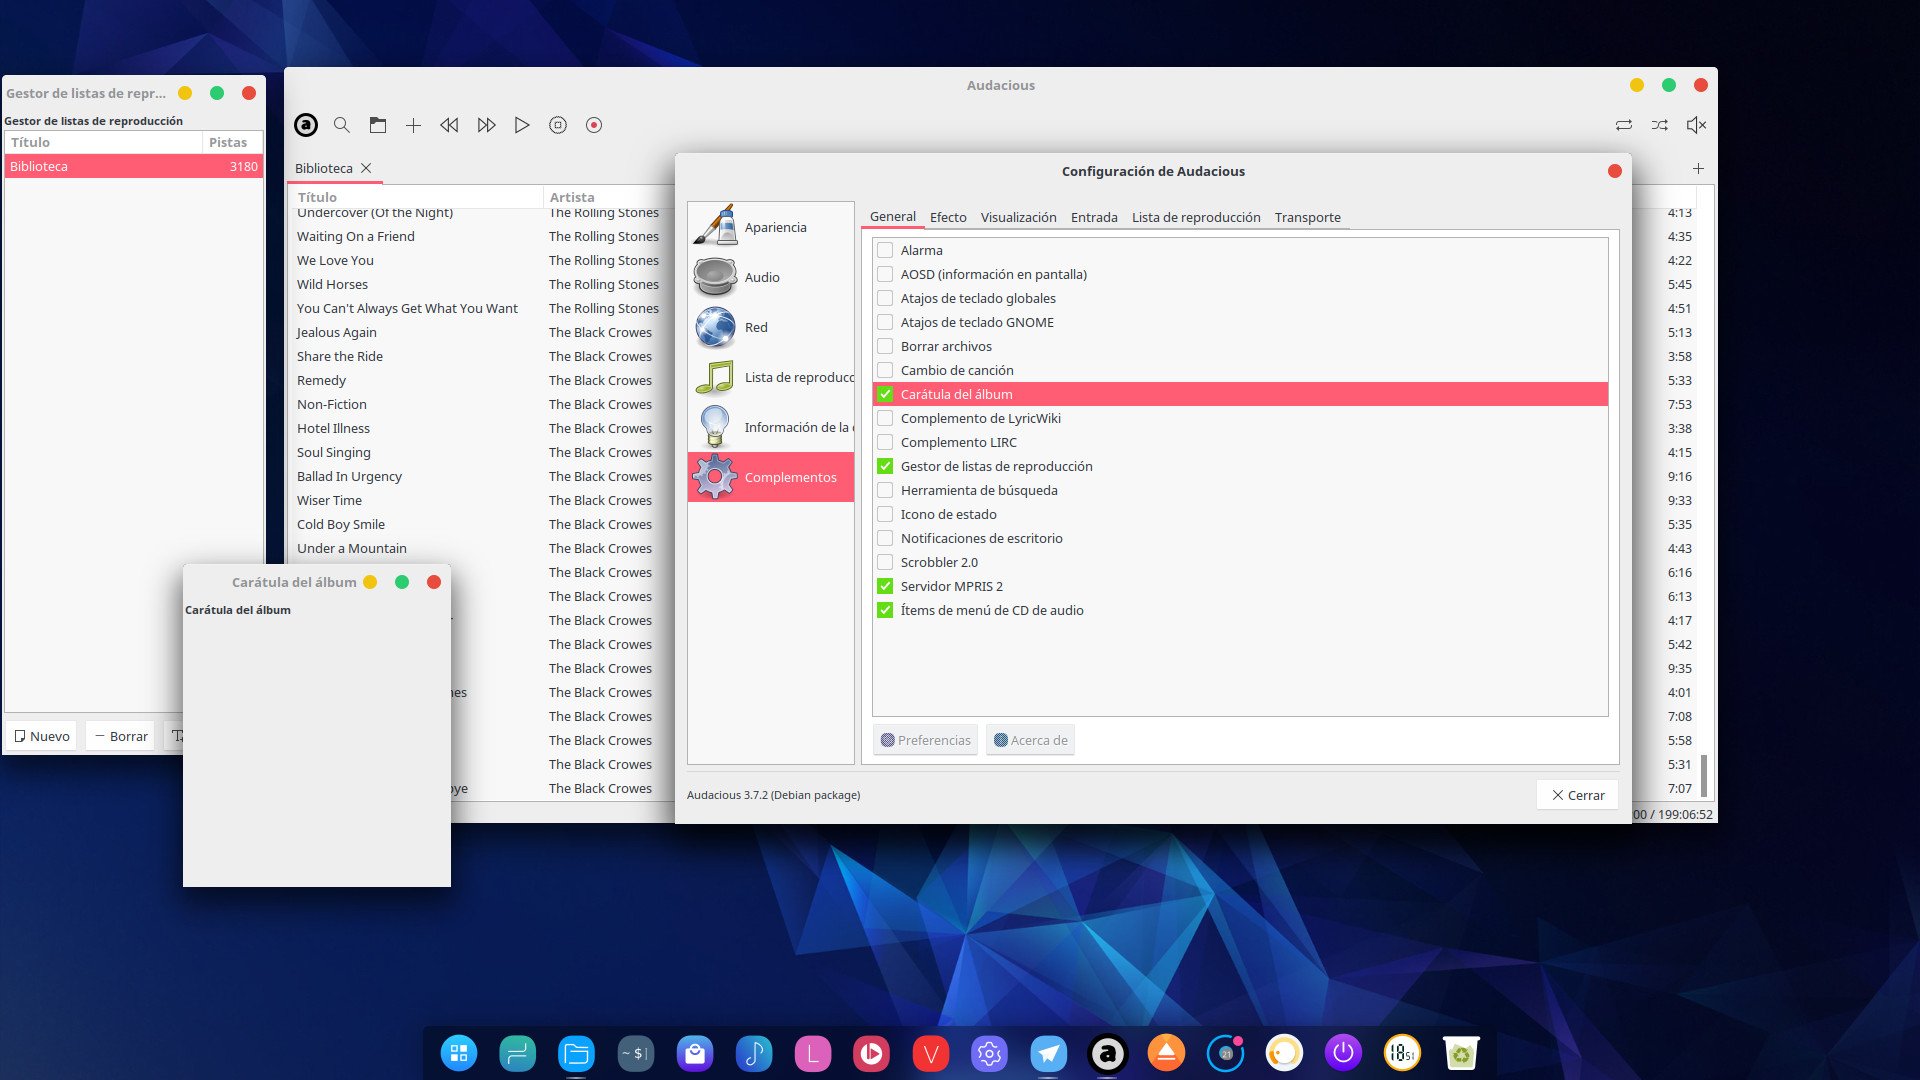This screenshot has width=1920, height=1080.
Task: Open Telegram from the dock
Action: pyautogui.click(x=1048, y=1053)
